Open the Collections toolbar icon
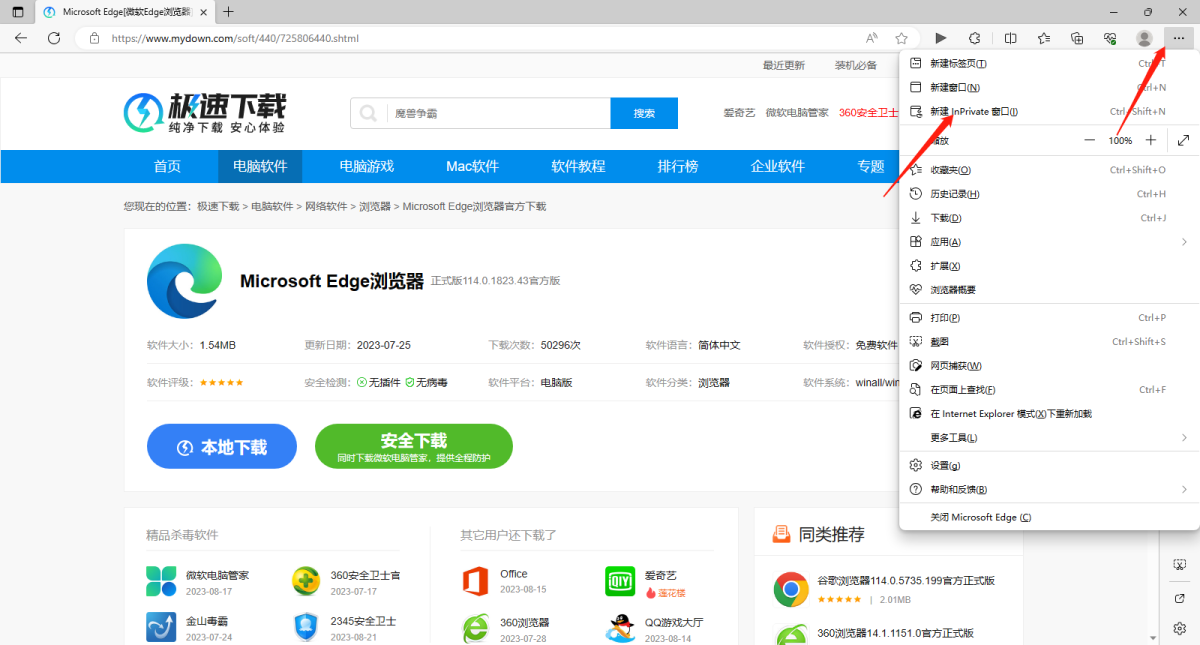1200x645 pixels. point(1077,38)
